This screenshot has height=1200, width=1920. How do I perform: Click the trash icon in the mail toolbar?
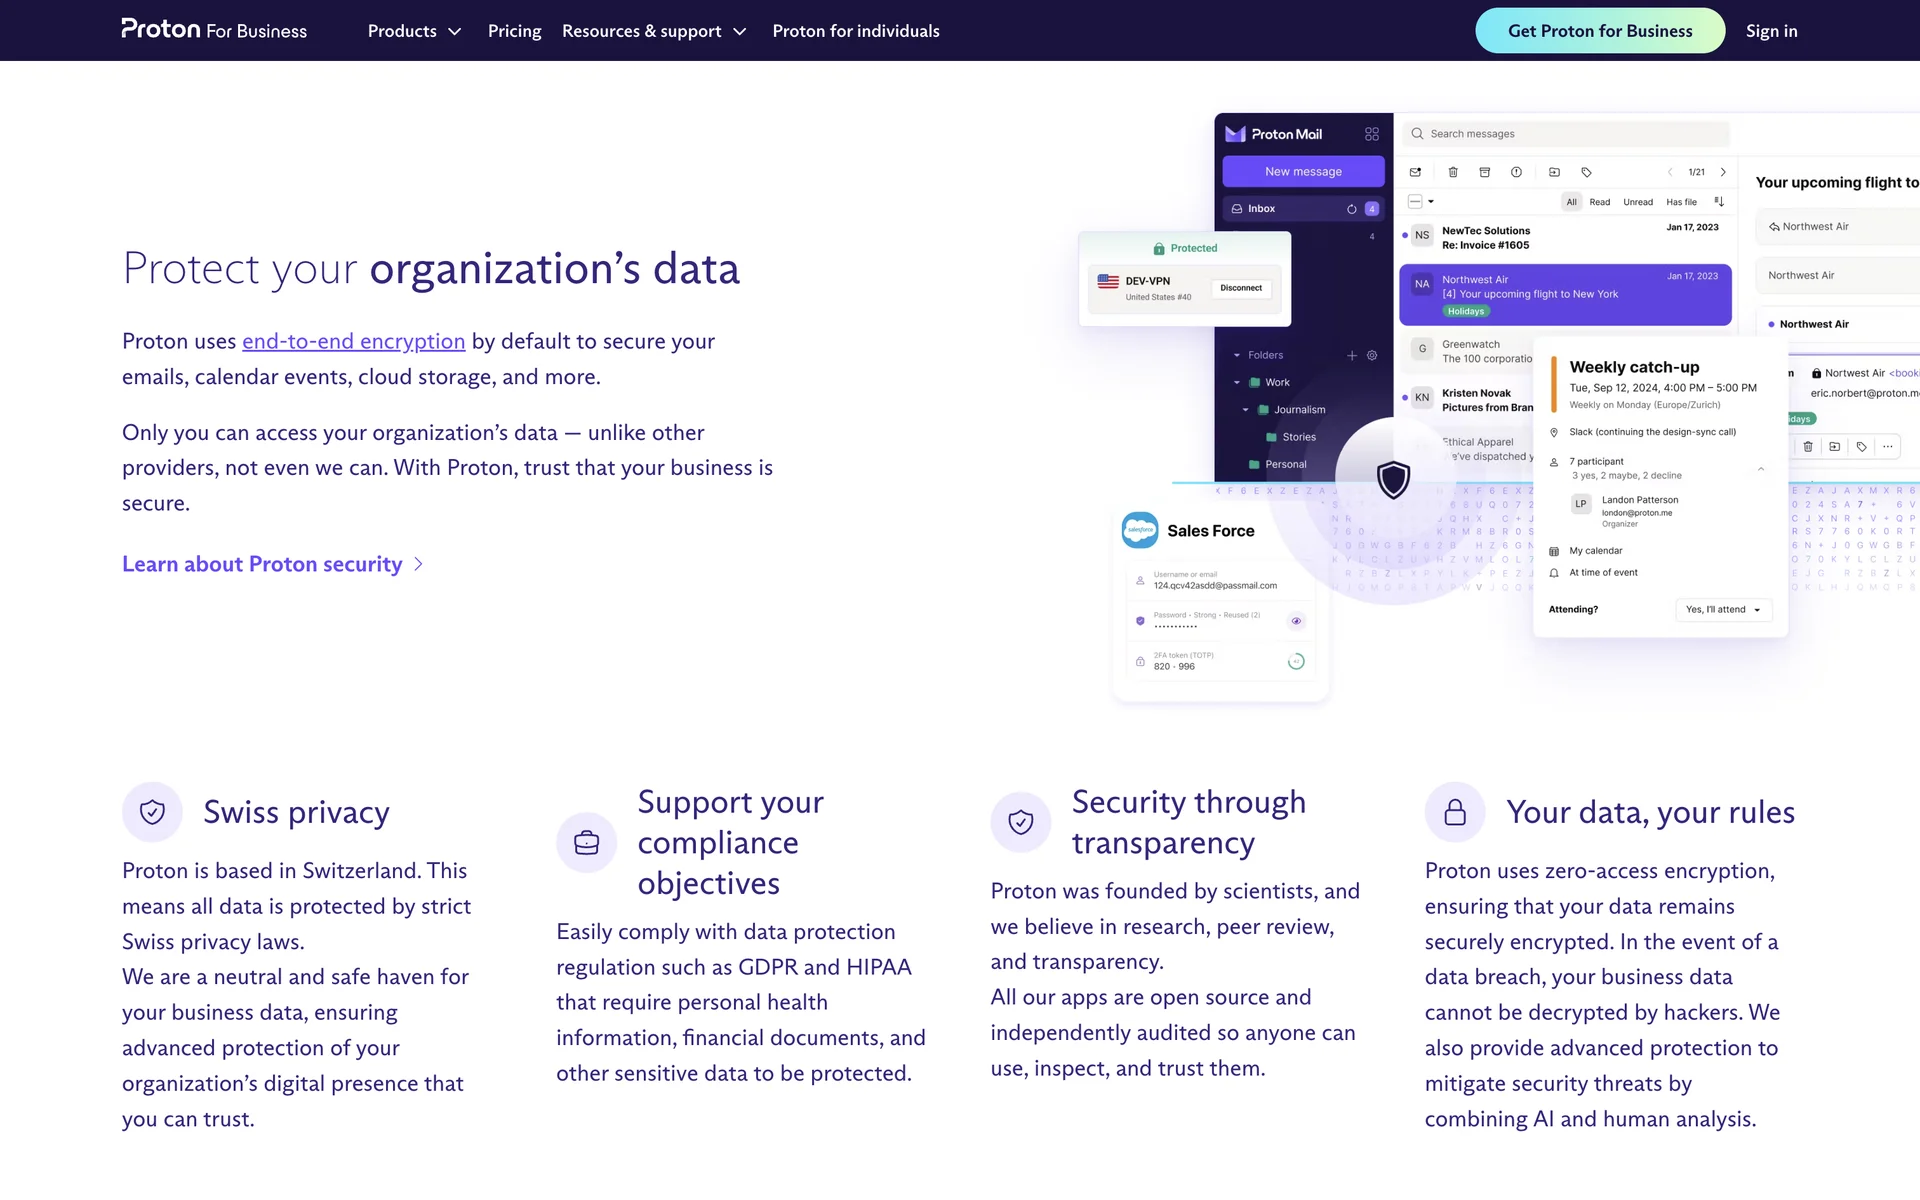[1453, 172]
